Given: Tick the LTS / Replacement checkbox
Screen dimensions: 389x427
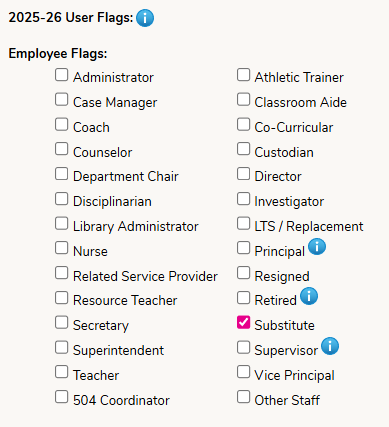Looking at the screenshot, I should click(x=243, y=223).
